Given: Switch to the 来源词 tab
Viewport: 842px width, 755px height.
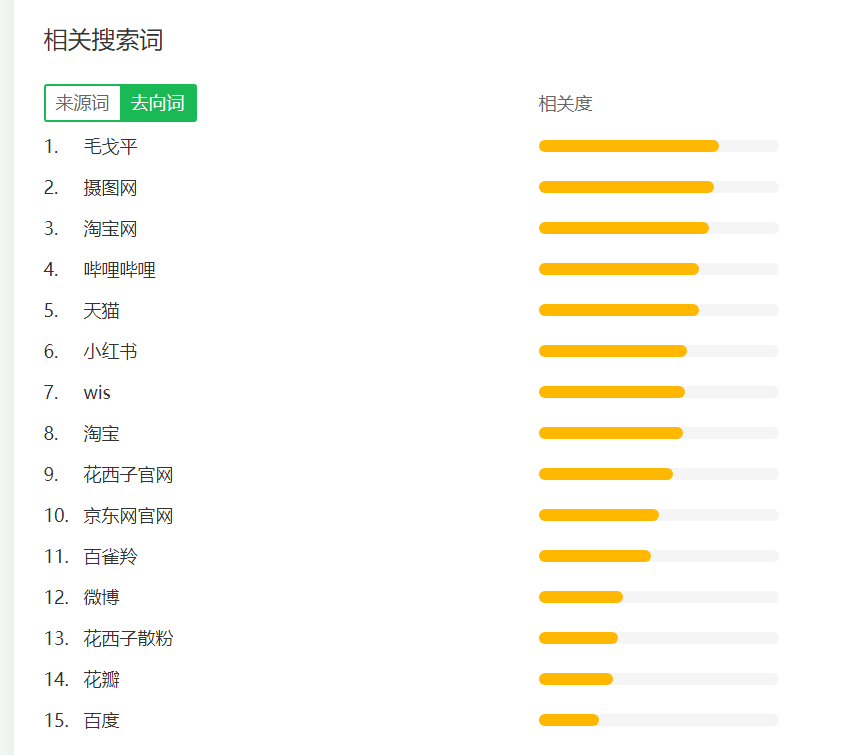Looking at the screenshot, I should tap(83, 103).
